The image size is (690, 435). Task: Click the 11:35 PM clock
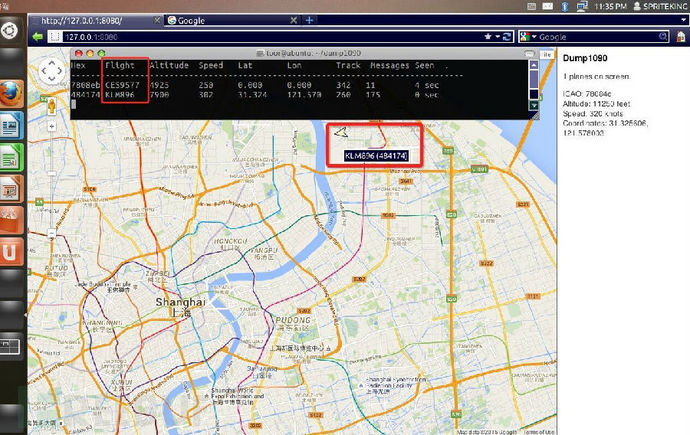[x=610, y=6]
